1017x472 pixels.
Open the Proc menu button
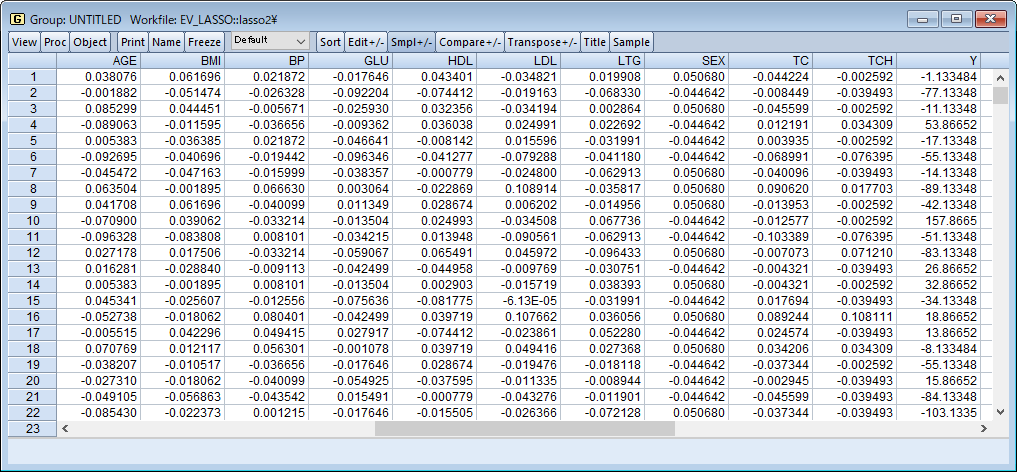(x=55, y=42)
